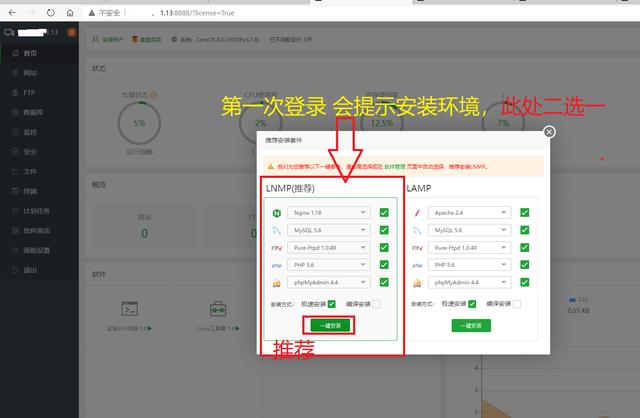The width and height of the screenshot is (640, 418).
Task: Click the green Nginx logo icon
Action: coord(277,213)
